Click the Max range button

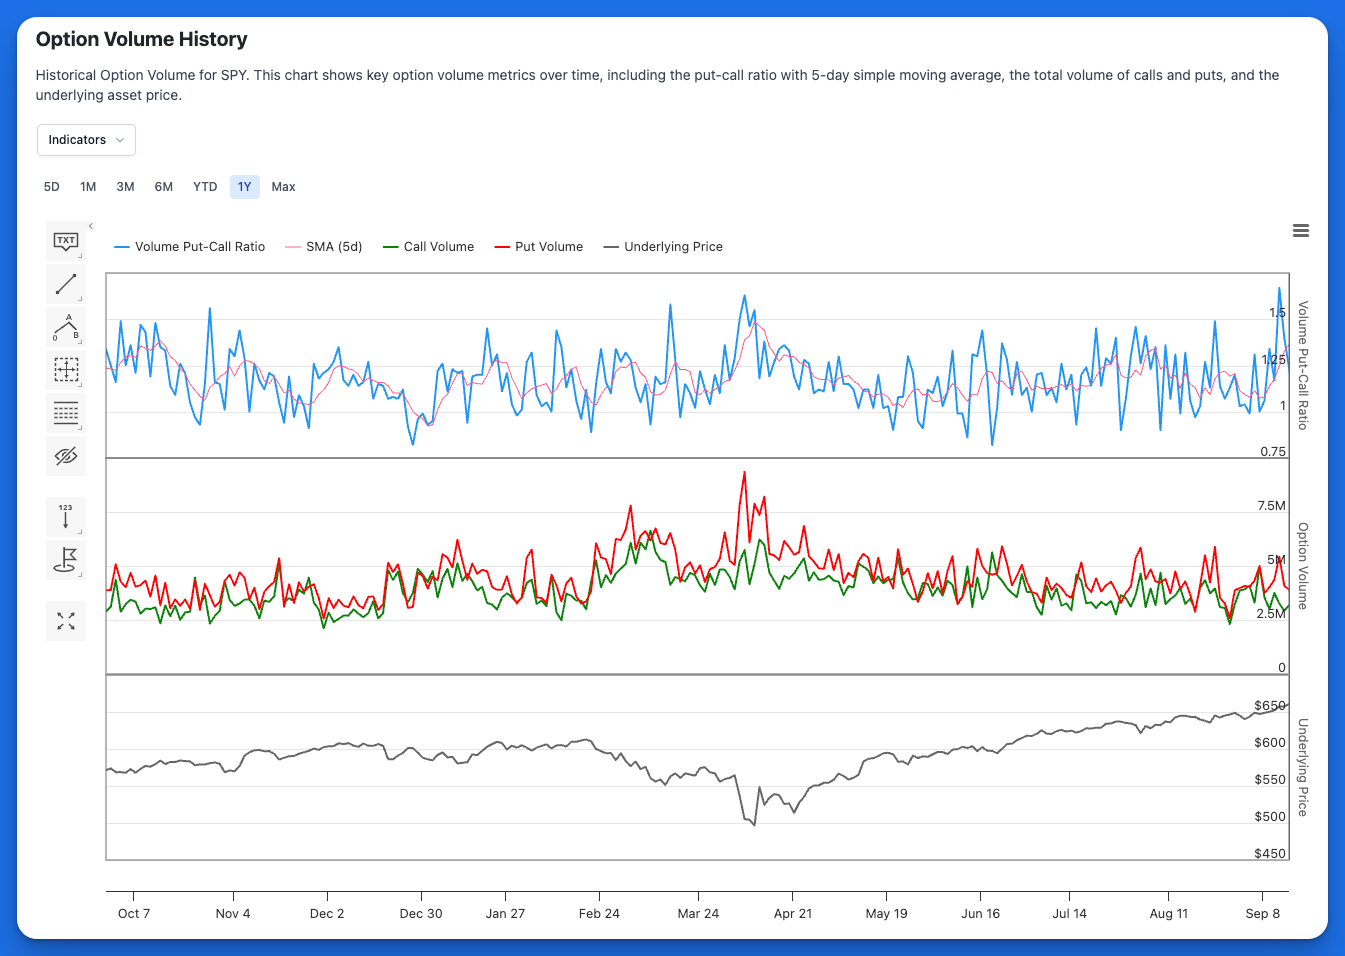283,187
